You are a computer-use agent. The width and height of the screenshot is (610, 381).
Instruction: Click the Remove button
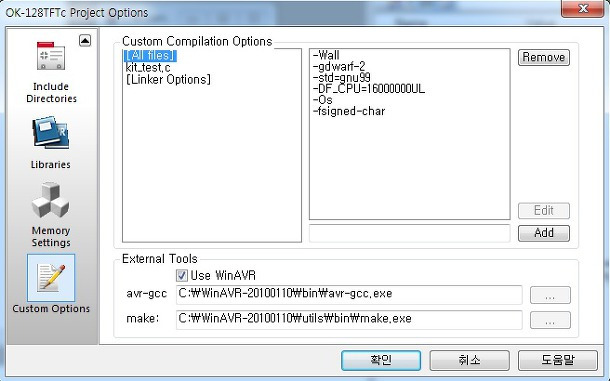point(543,57)
